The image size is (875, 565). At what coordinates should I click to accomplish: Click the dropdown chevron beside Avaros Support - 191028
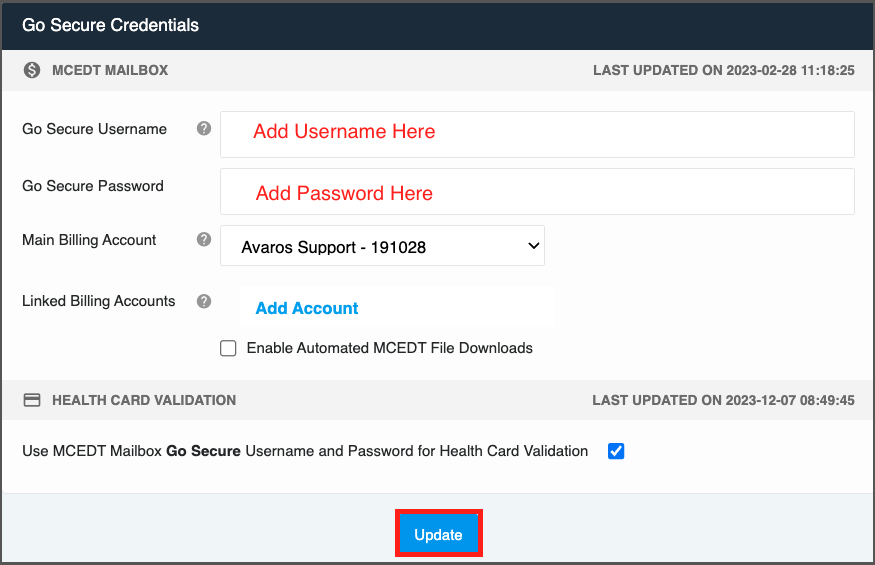[533, 246]
